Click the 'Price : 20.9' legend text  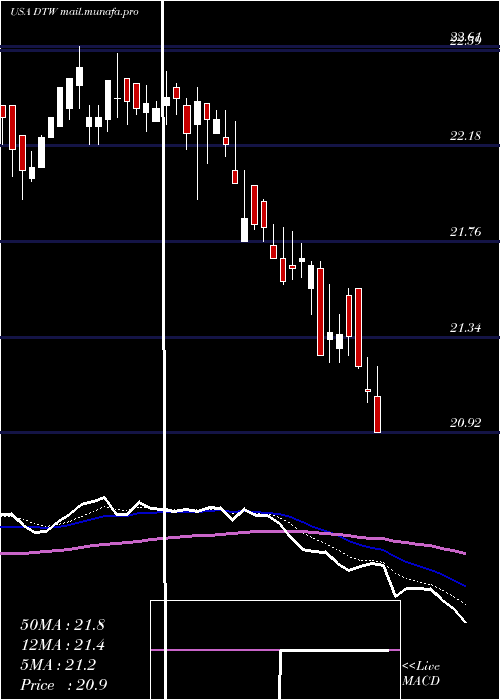tap(63, 684)
